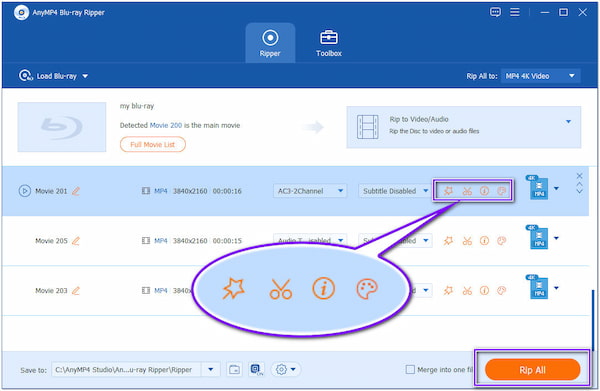
Task: Expand the output format arrow for Movie 201
Action: [x=556, y=188]
